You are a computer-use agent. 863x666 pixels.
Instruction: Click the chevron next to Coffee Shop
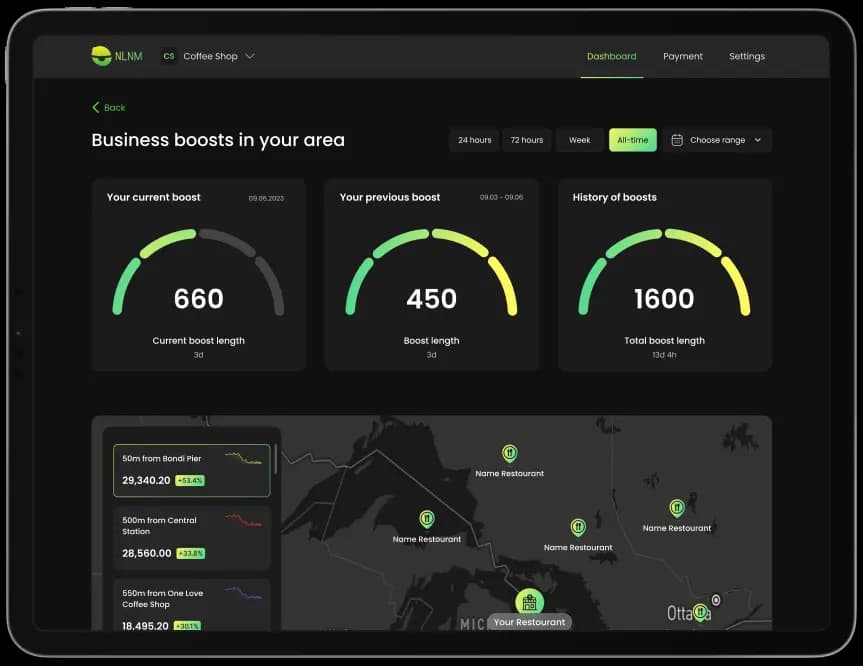250,56
